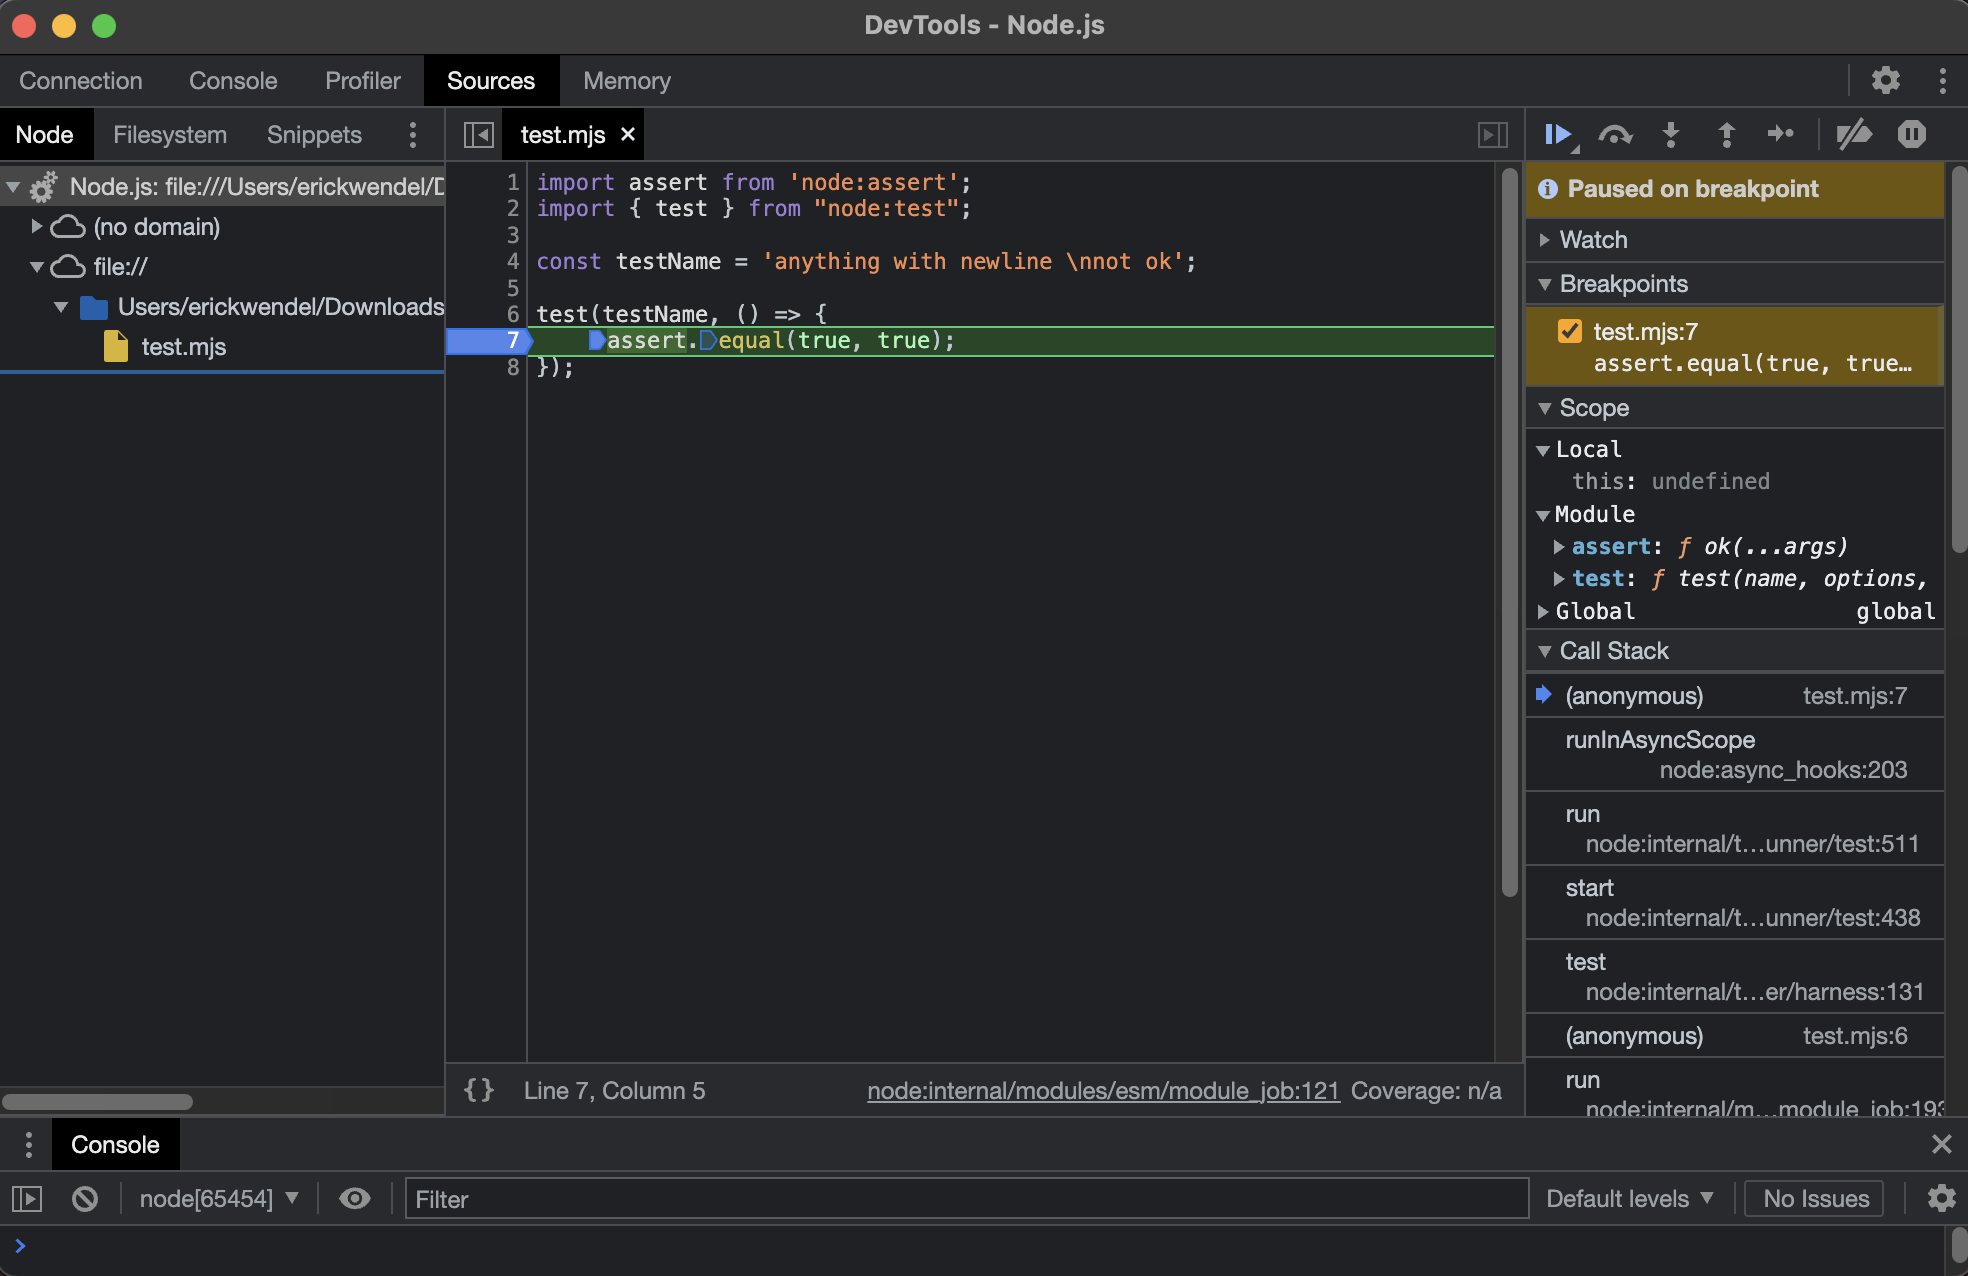Step into next function call
The image size is (1968, 1276).
click(1670, 134)
